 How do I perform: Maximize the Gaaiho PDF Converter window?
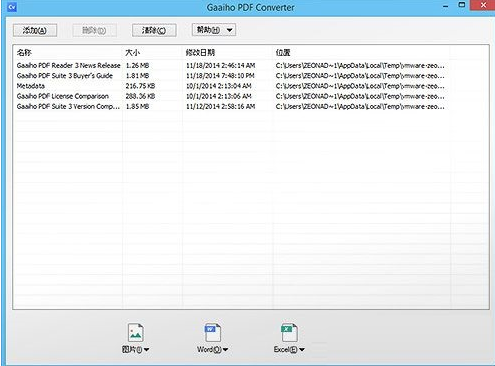(x=462, y=5)
